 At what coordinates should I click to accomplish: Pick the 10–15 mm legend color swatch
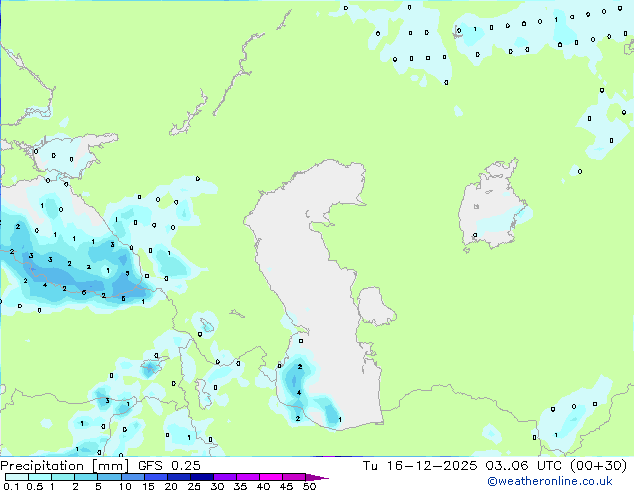pyautogui.click(x=132, y=477)
